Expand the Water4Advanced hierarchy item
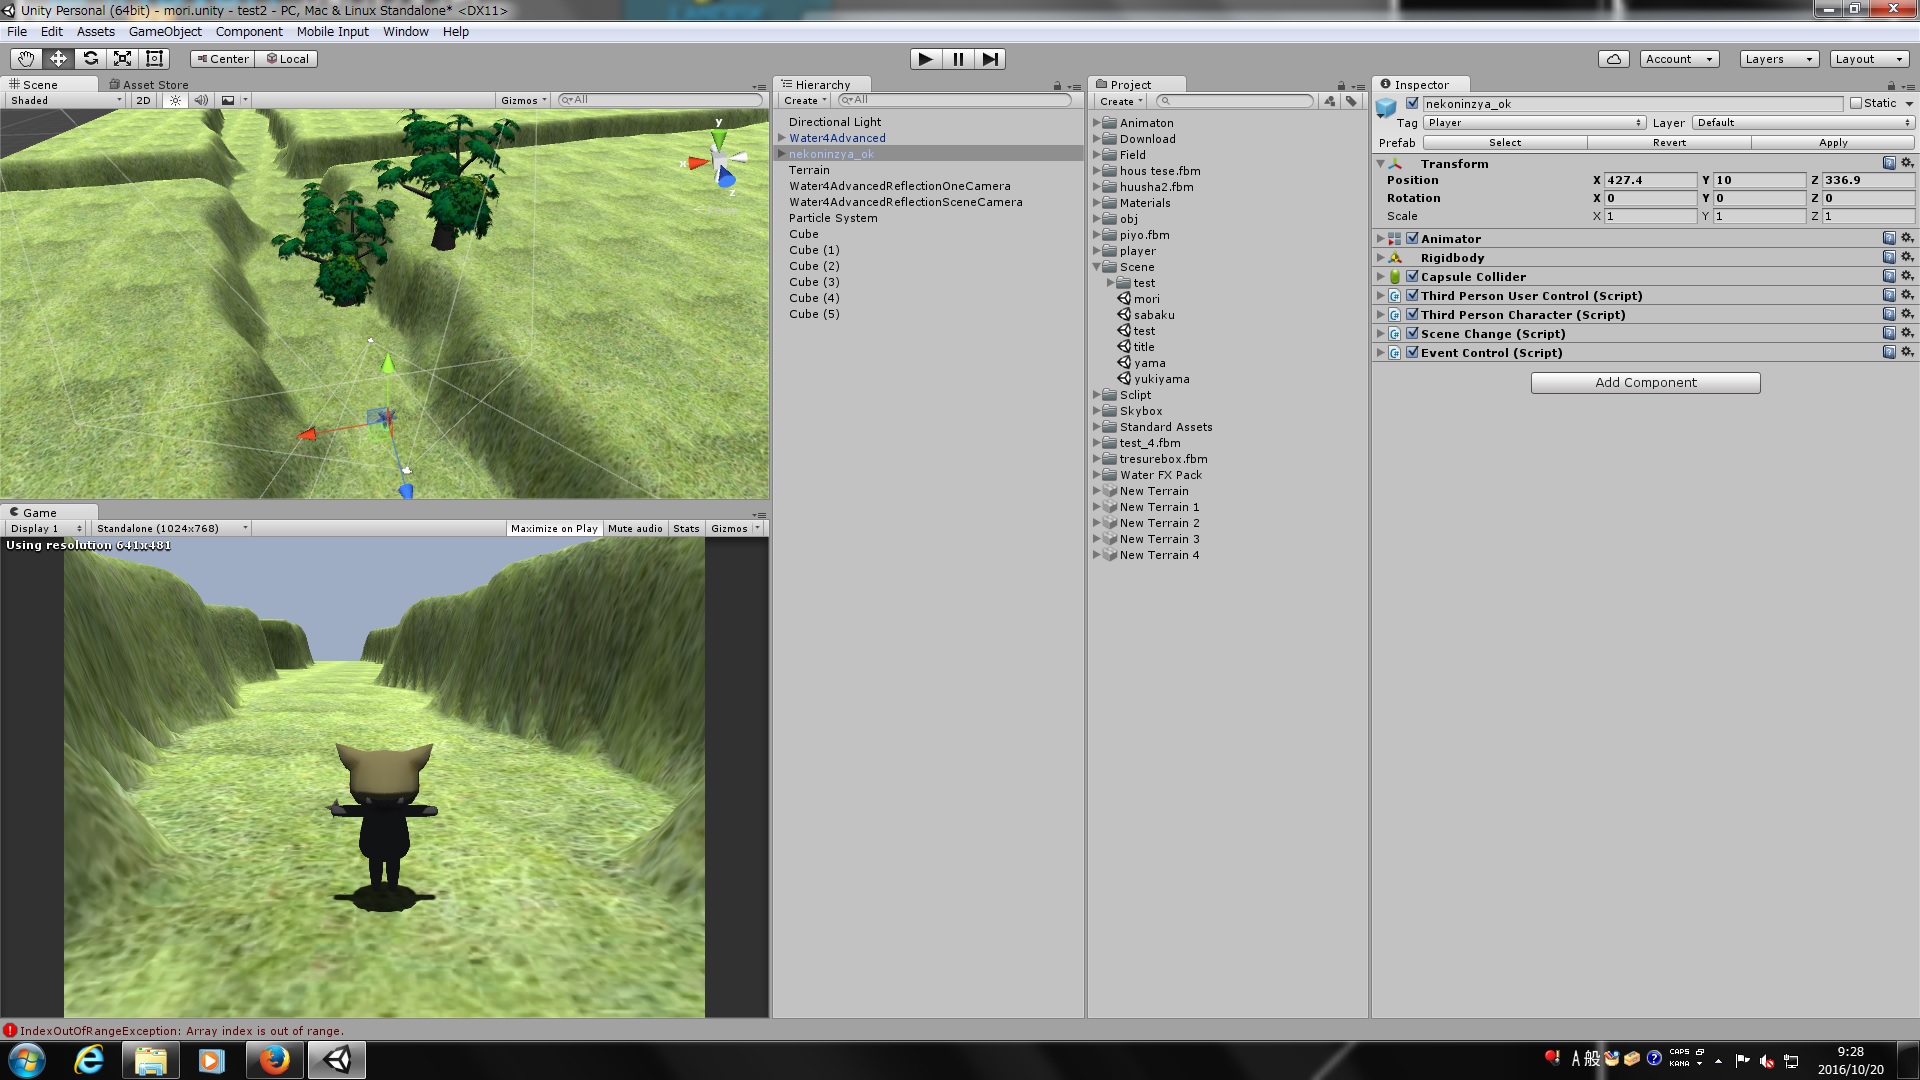 tap(782, 138)
